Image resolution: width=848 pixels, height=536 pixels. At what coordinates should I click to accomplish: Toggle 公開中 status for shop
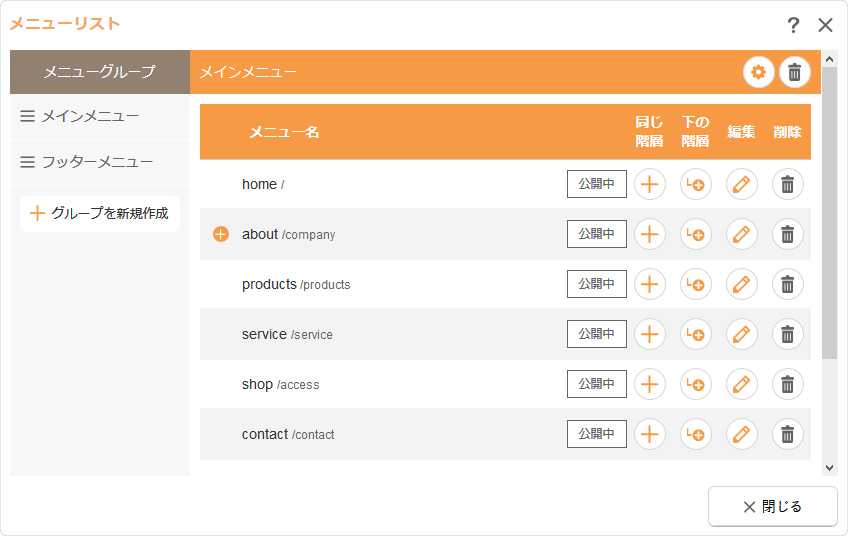point(596,384)
